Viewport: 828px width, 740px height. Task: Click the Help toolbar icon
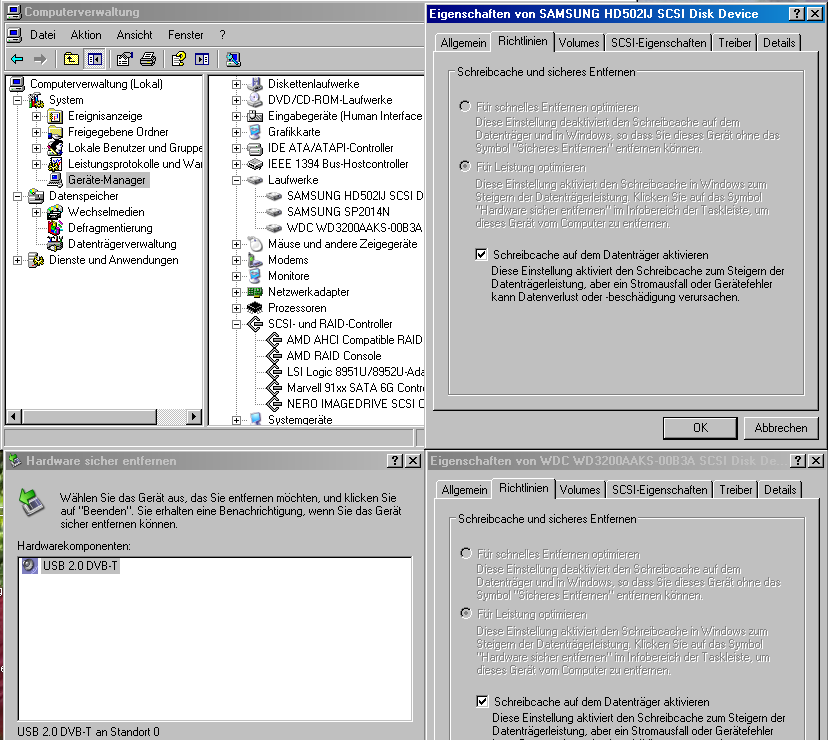178,59
